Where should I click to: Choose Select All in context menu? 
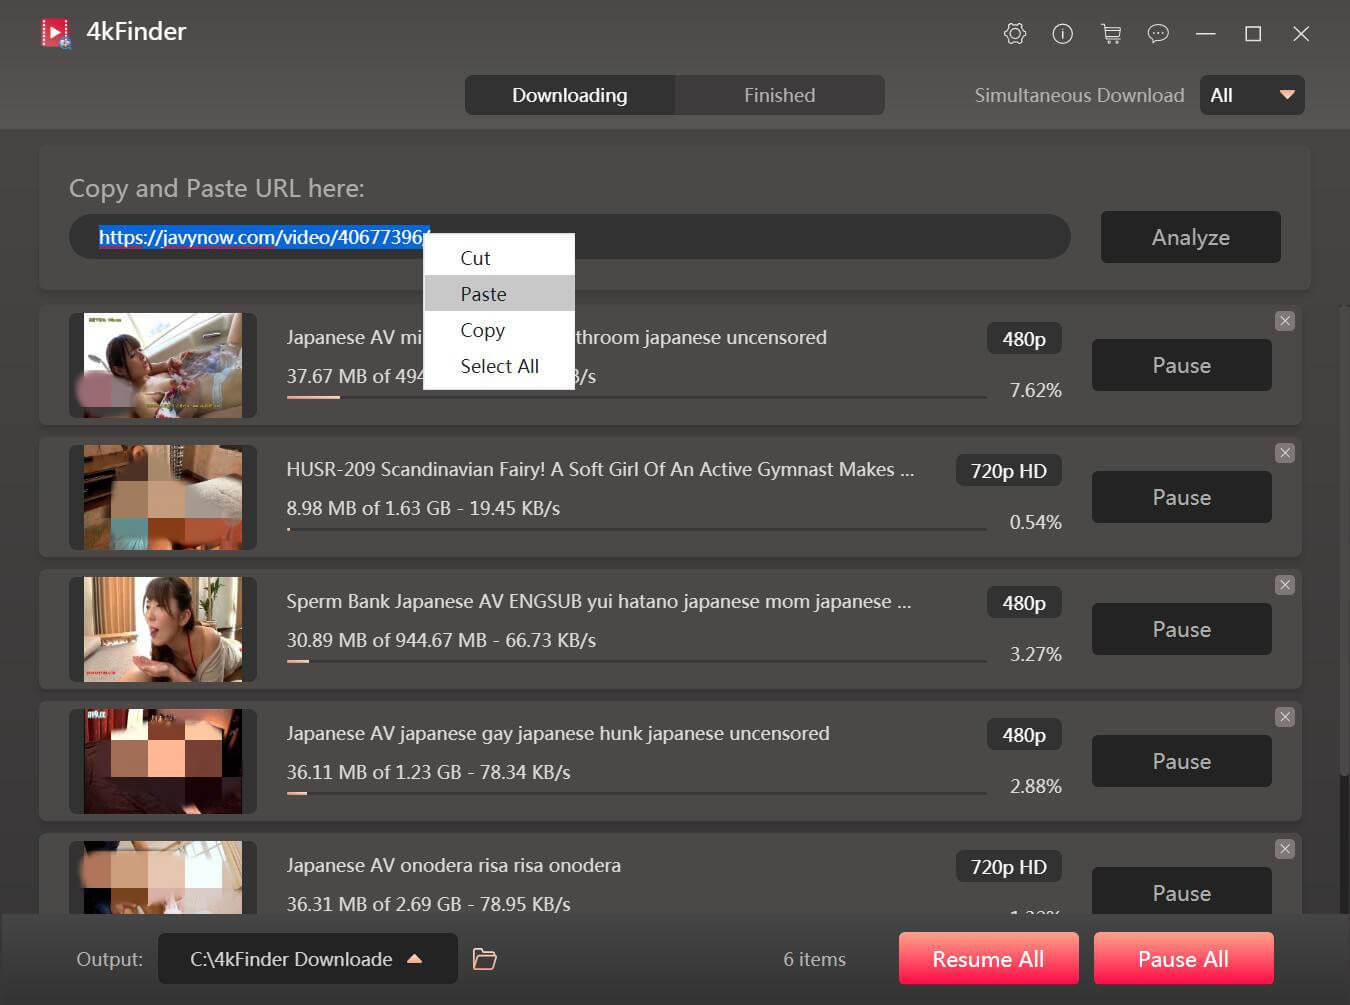pos(498,366)
